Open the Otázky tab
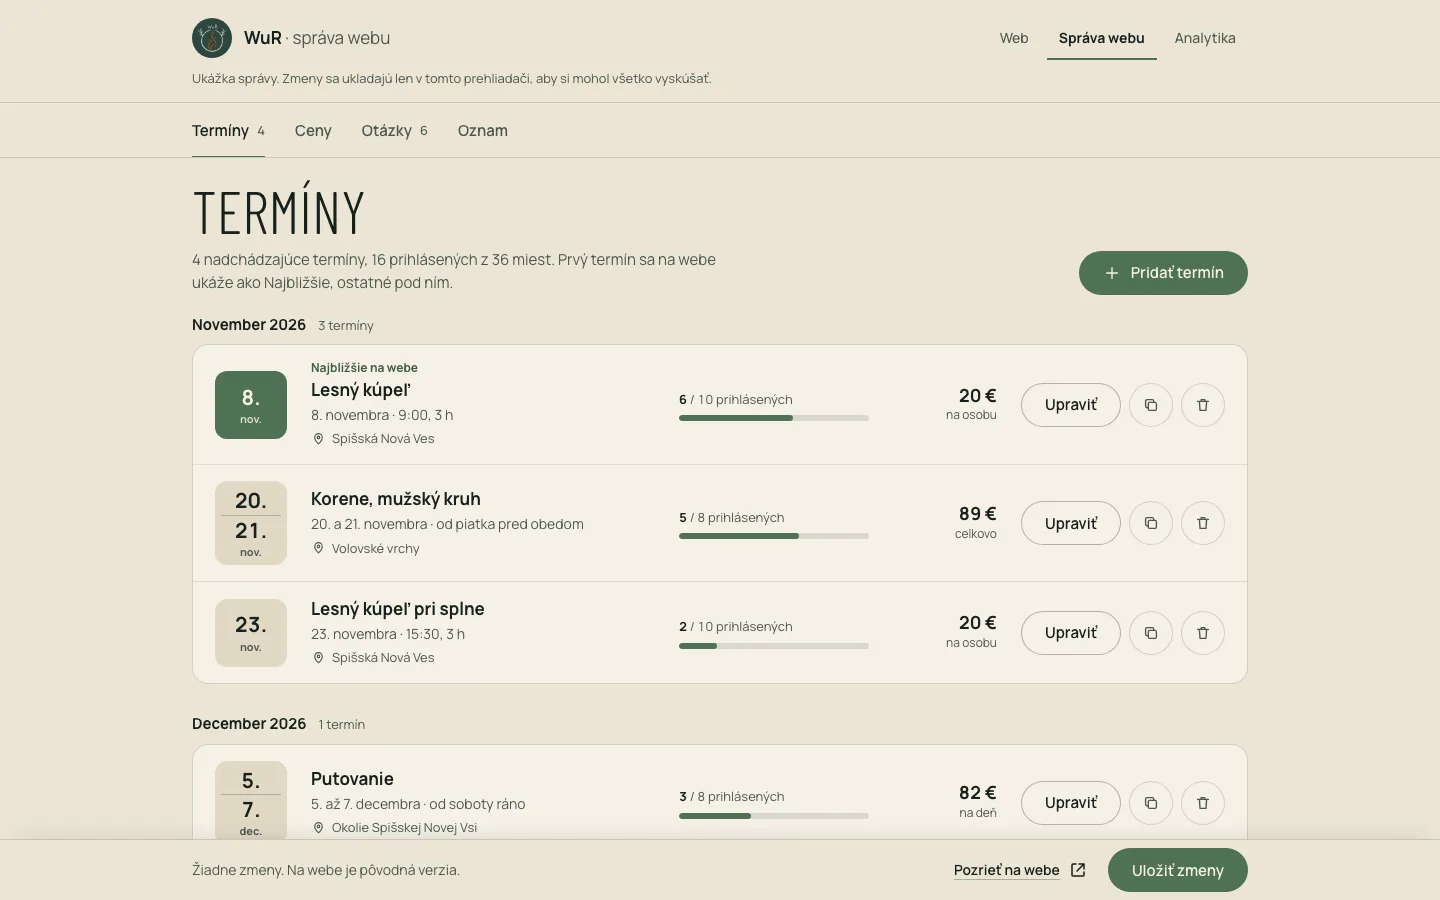The width and height of the screenshot is (1440, 900). click(x=395, y=131)
